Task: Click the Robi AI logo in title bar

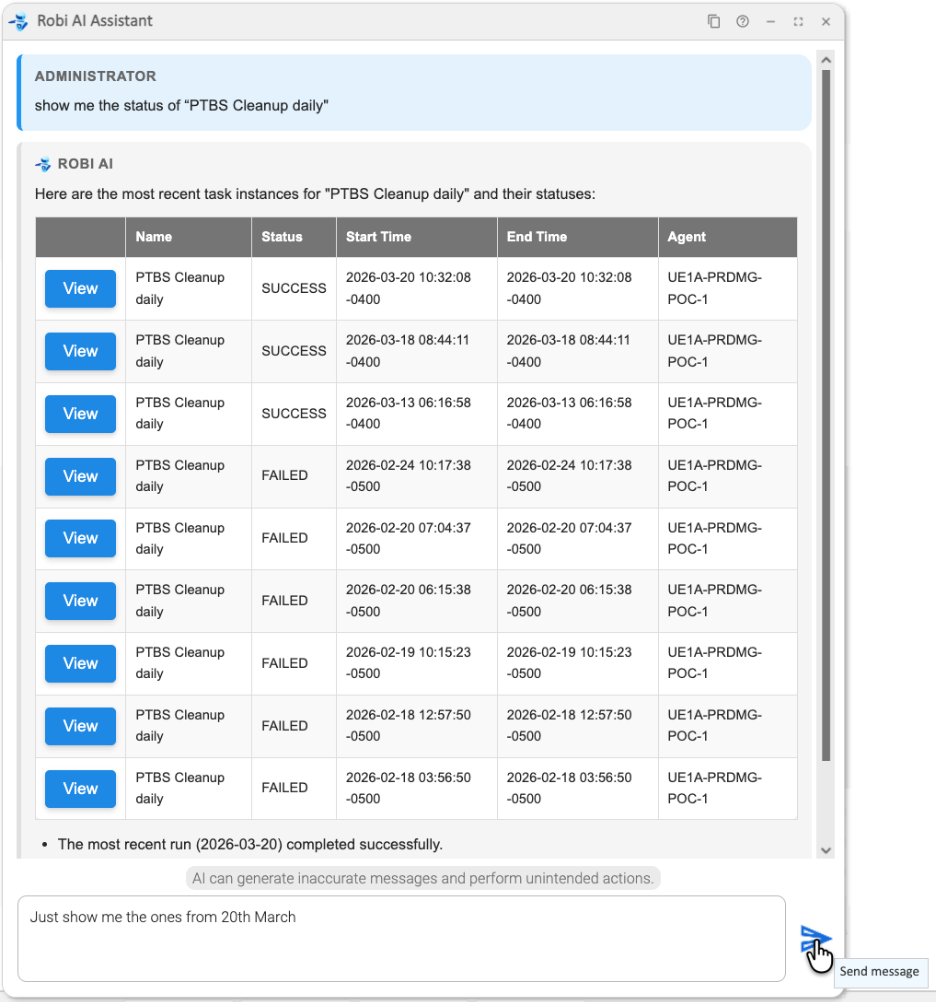Action: click(19, 21)
